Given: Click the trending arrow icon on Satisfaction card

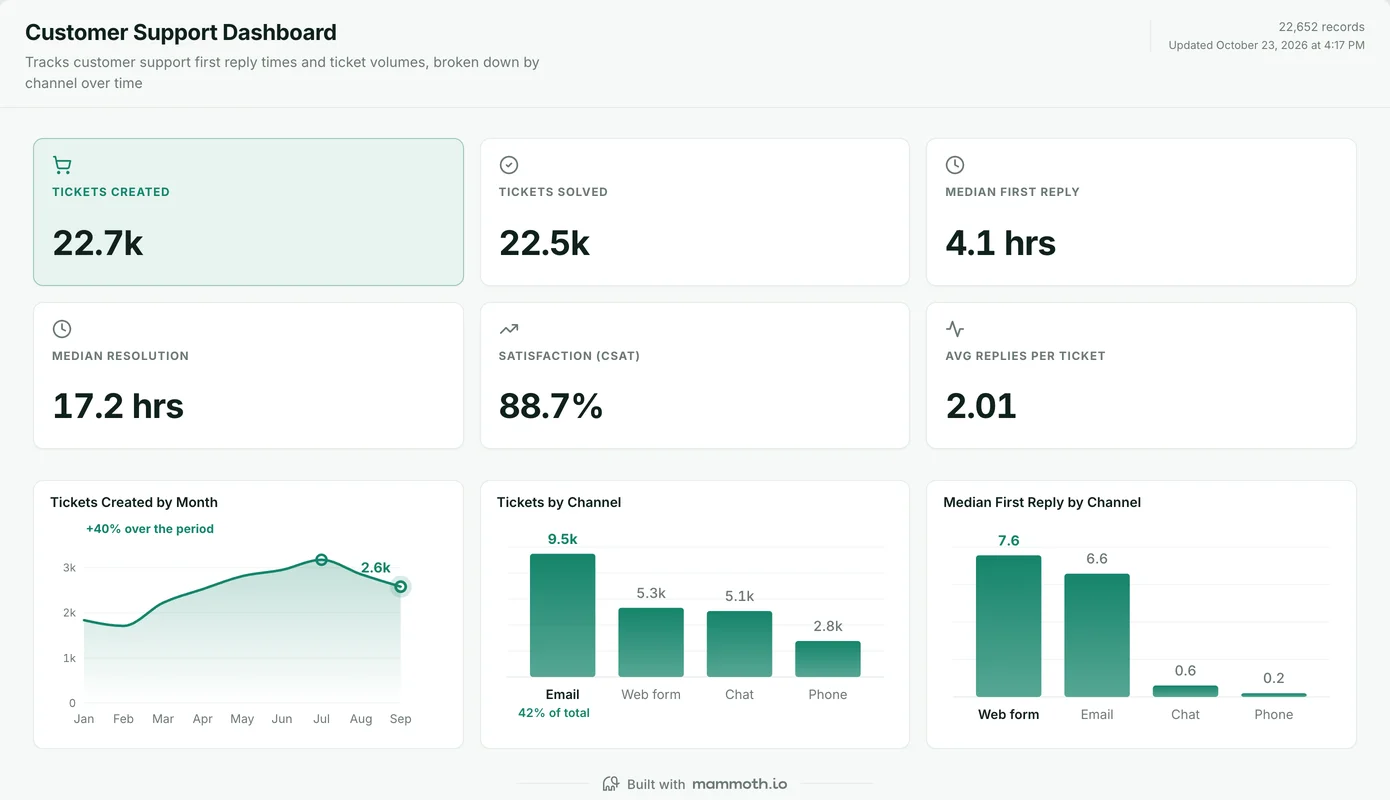Looking at the screenshot, I should tap(508, 329).
